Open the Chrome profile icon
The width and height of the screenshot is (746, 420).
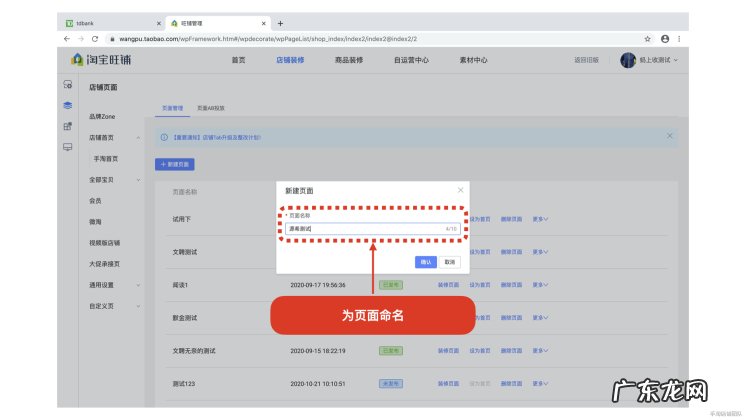point(665,39)
